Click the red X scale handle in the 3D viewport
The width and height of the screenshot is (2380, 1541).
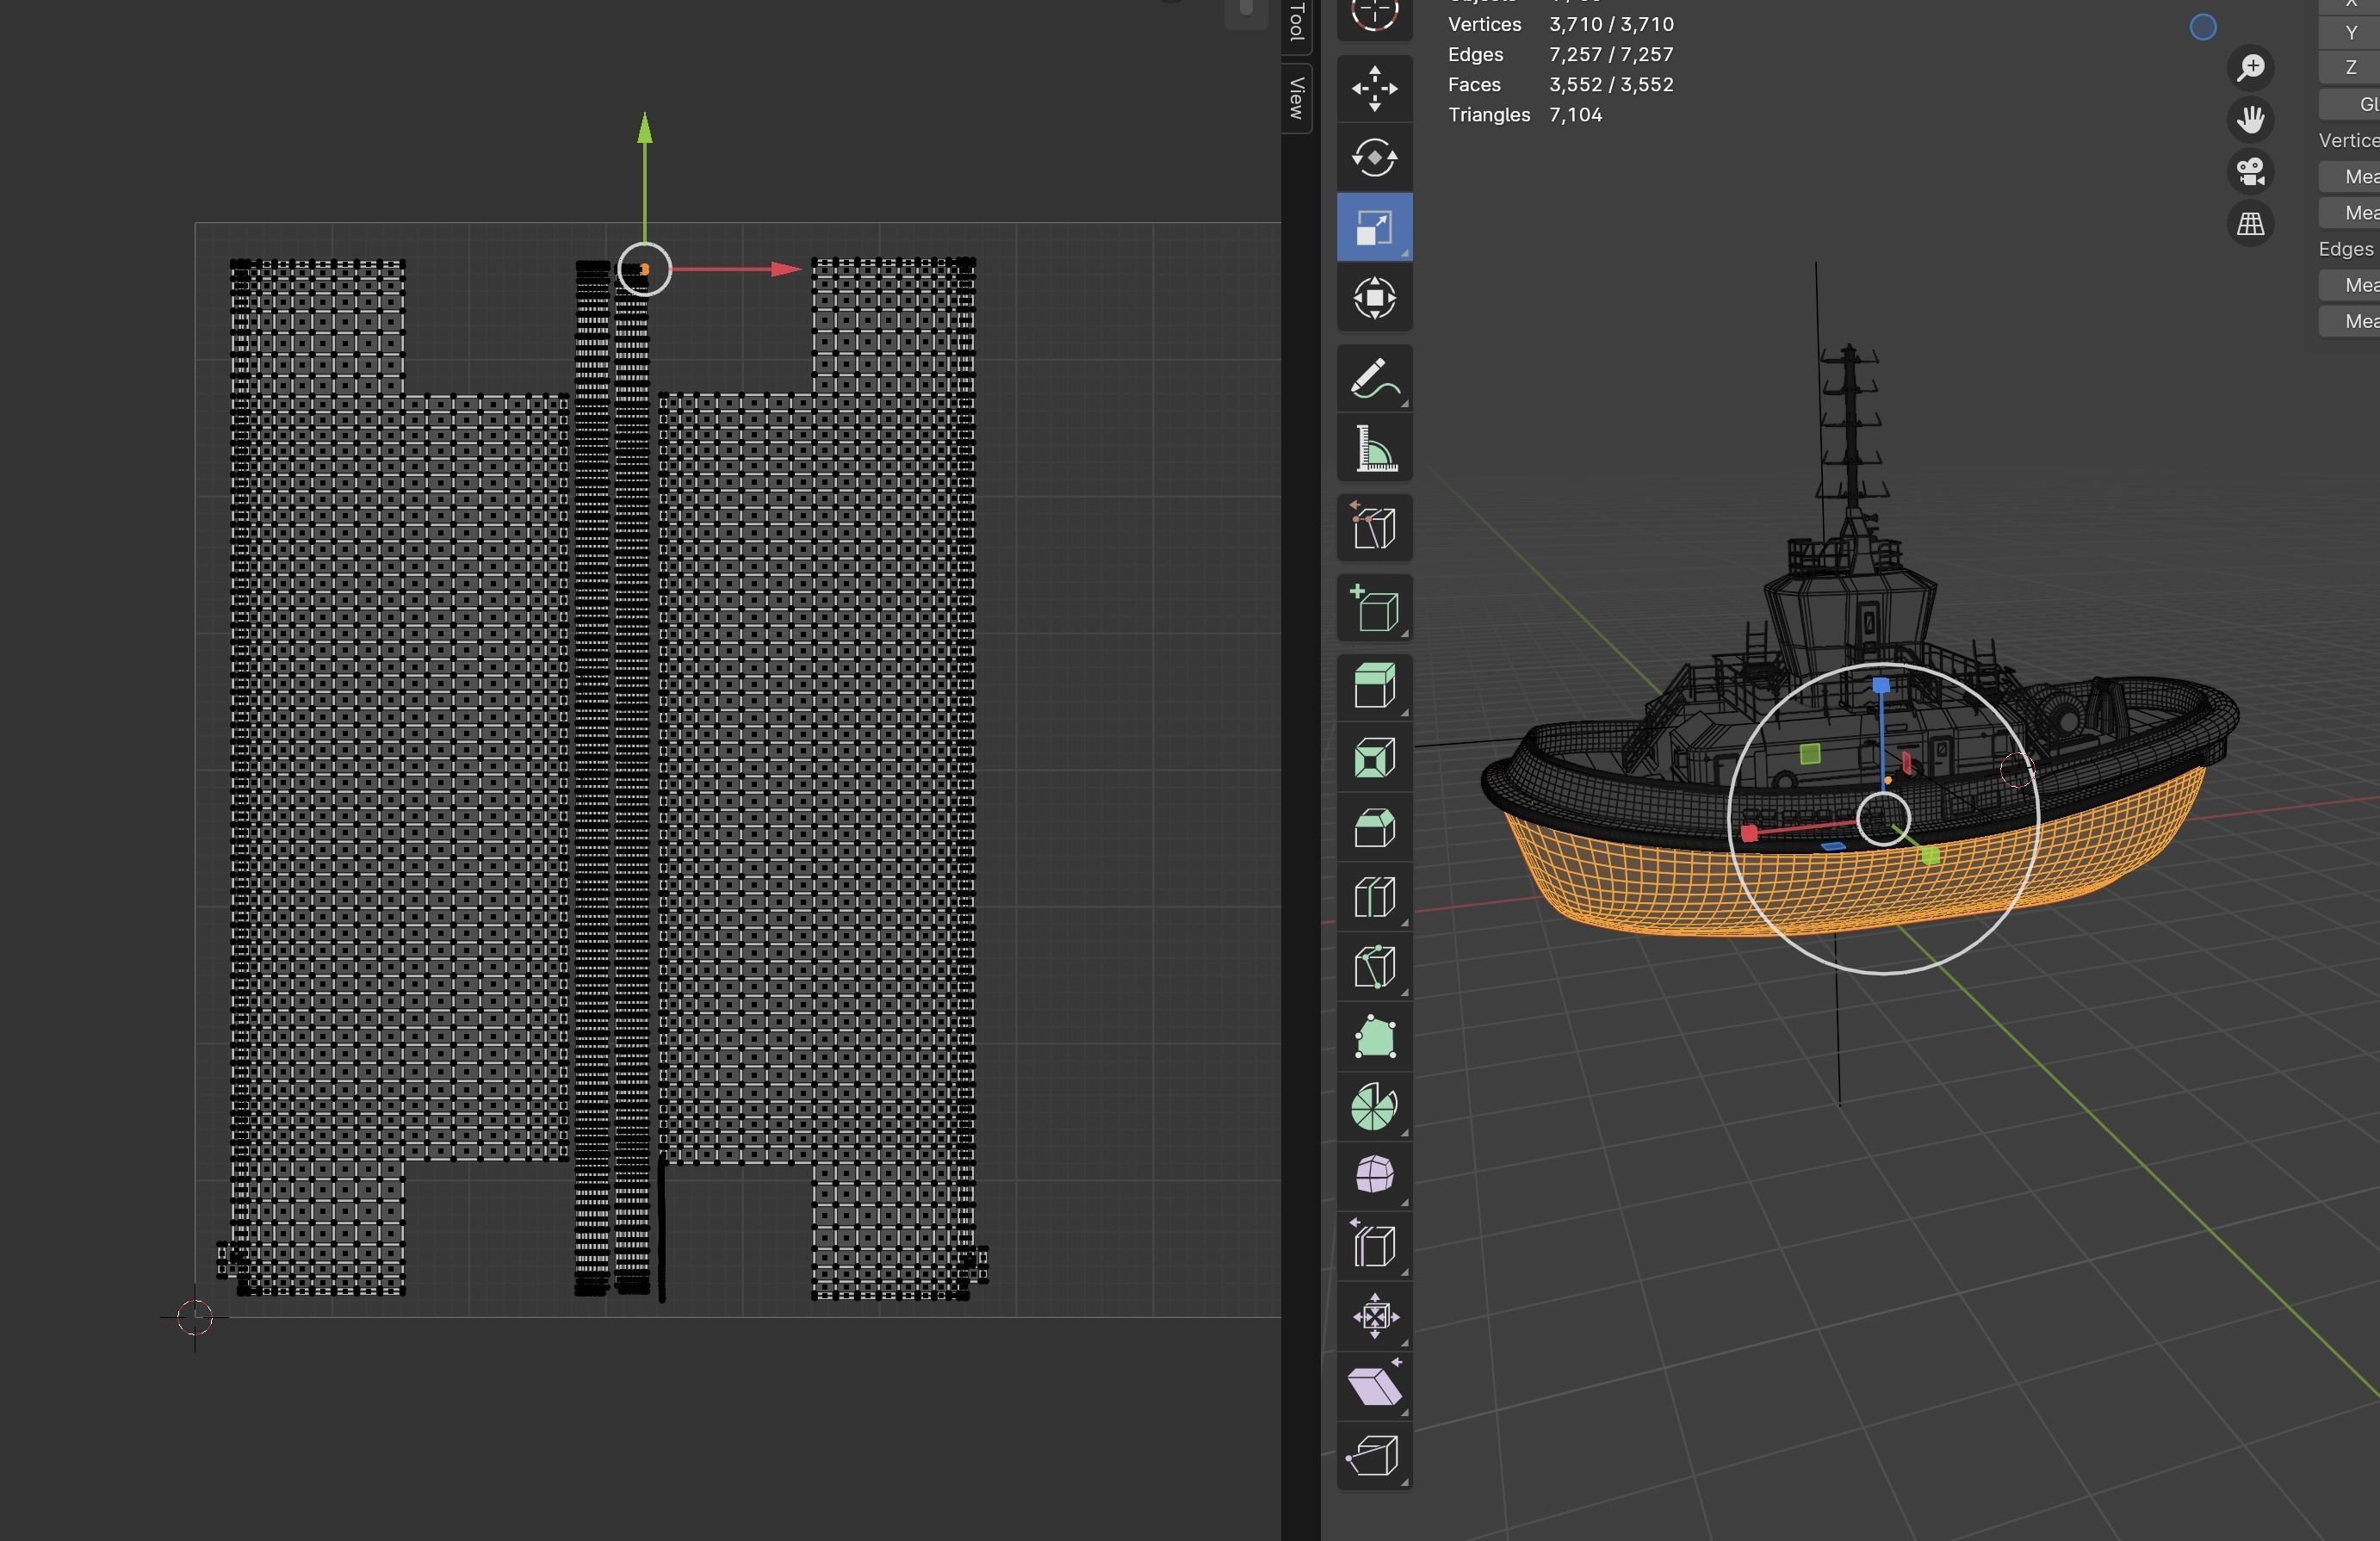(1749, 833)
